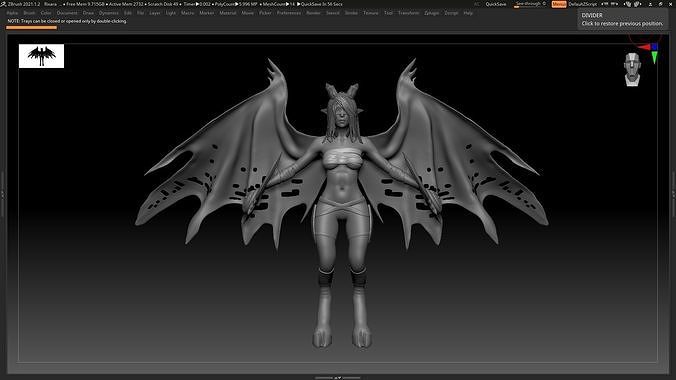Open the Picker menu
Viewport: 676px width, 380px height.
(x=265, y=13)
